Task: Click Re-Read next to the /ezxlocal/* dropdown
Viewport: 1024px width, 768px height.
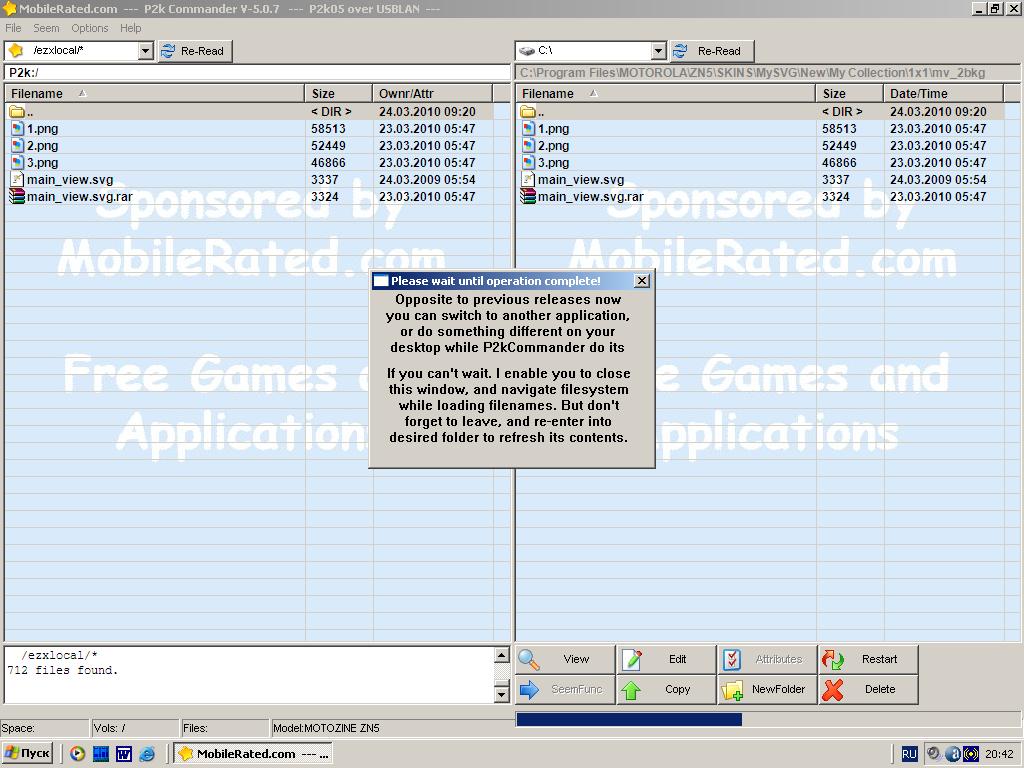Action: [195, 51]
